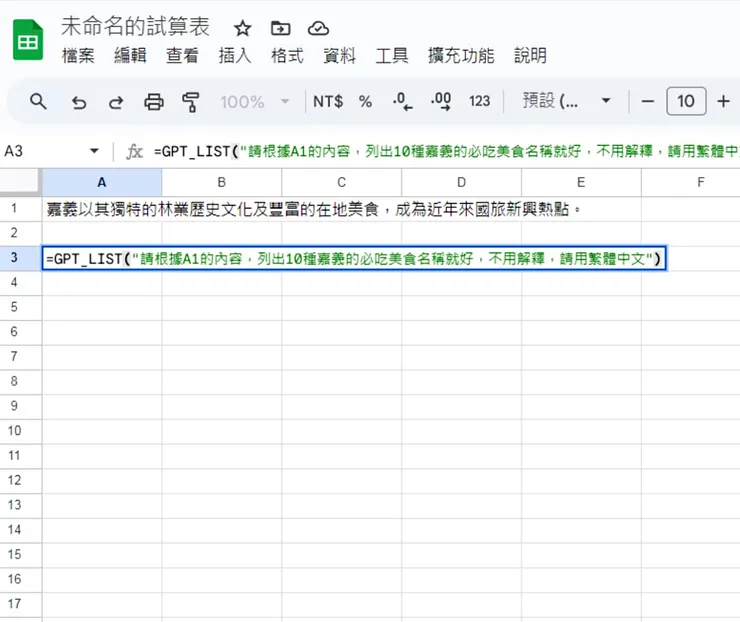740x622 pixels.
Task: Select empty cell A2
Action: tap(102, 233)
